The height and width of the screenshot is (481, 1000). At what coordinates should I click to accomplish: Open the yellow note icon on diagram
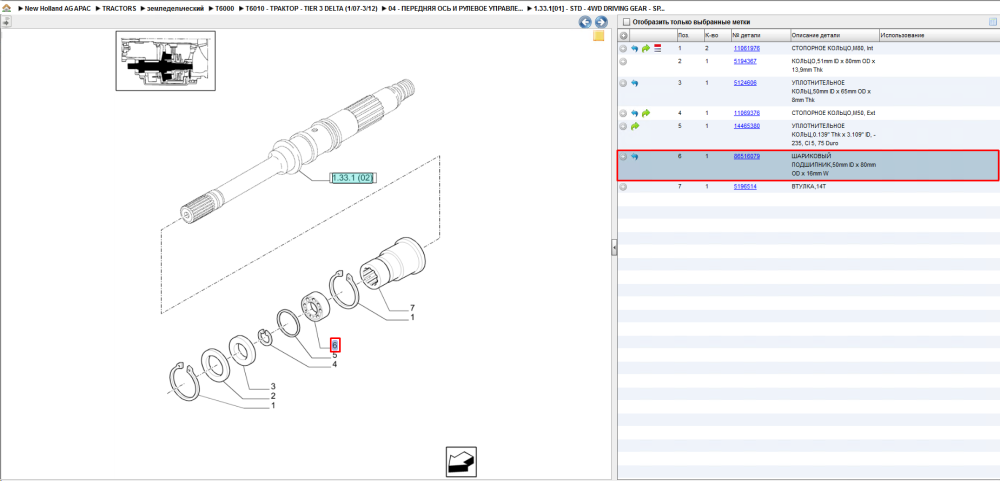pyautogui.click(x=599, y=36)
